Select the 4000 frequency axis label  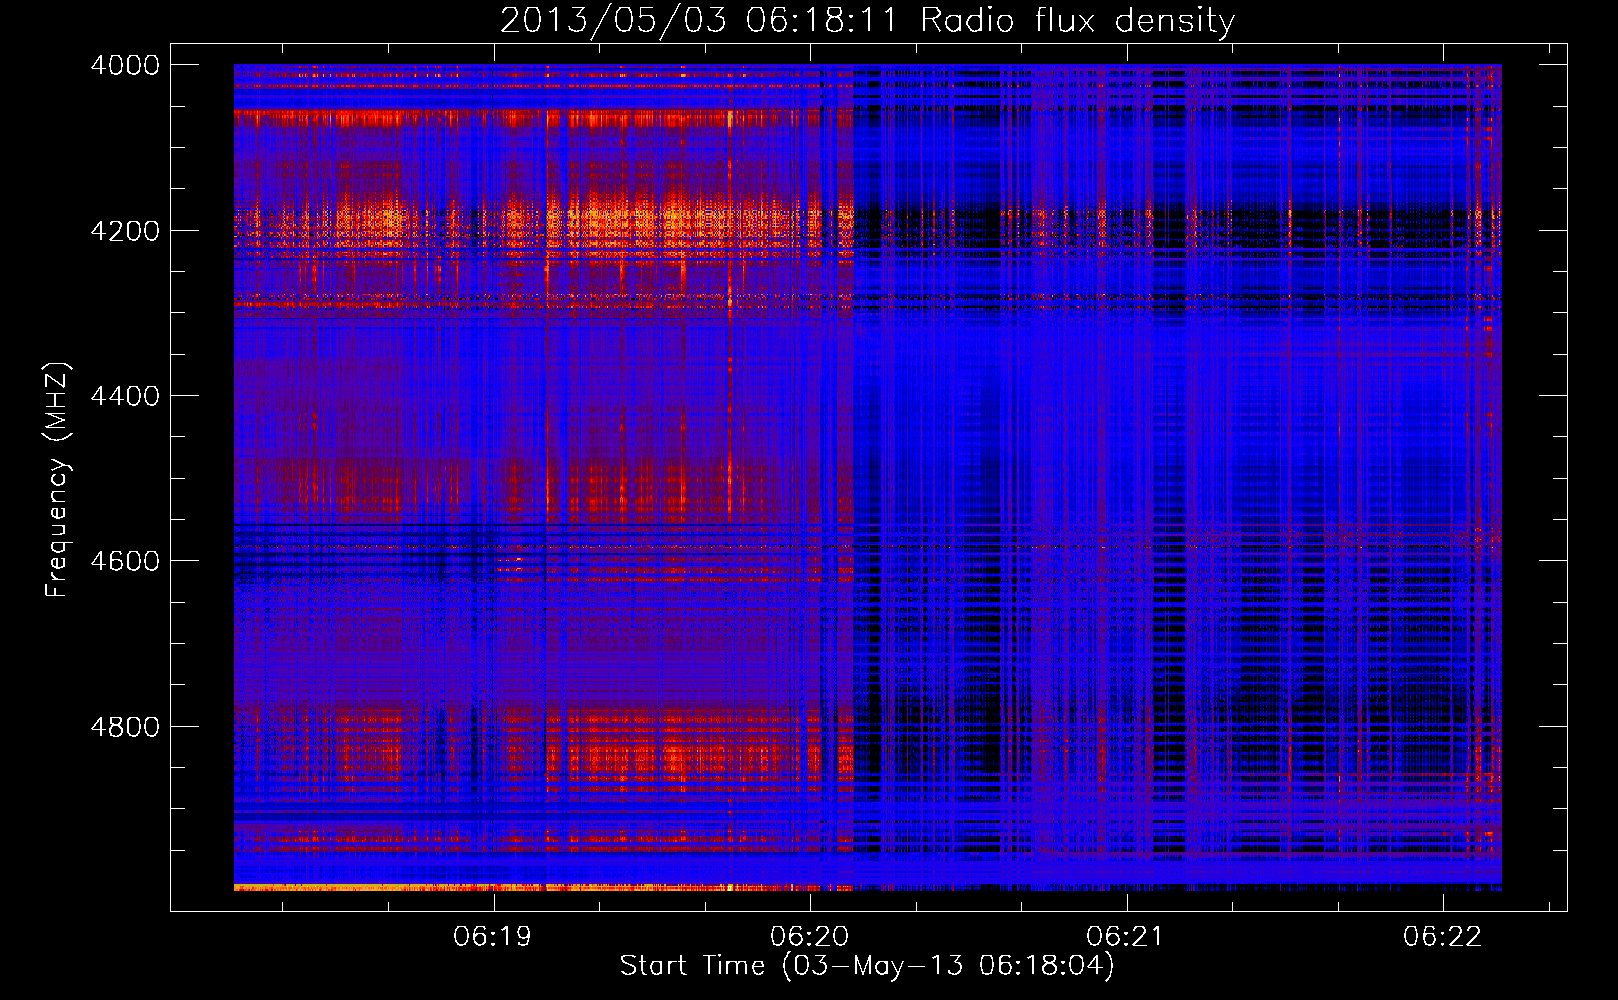125,65
